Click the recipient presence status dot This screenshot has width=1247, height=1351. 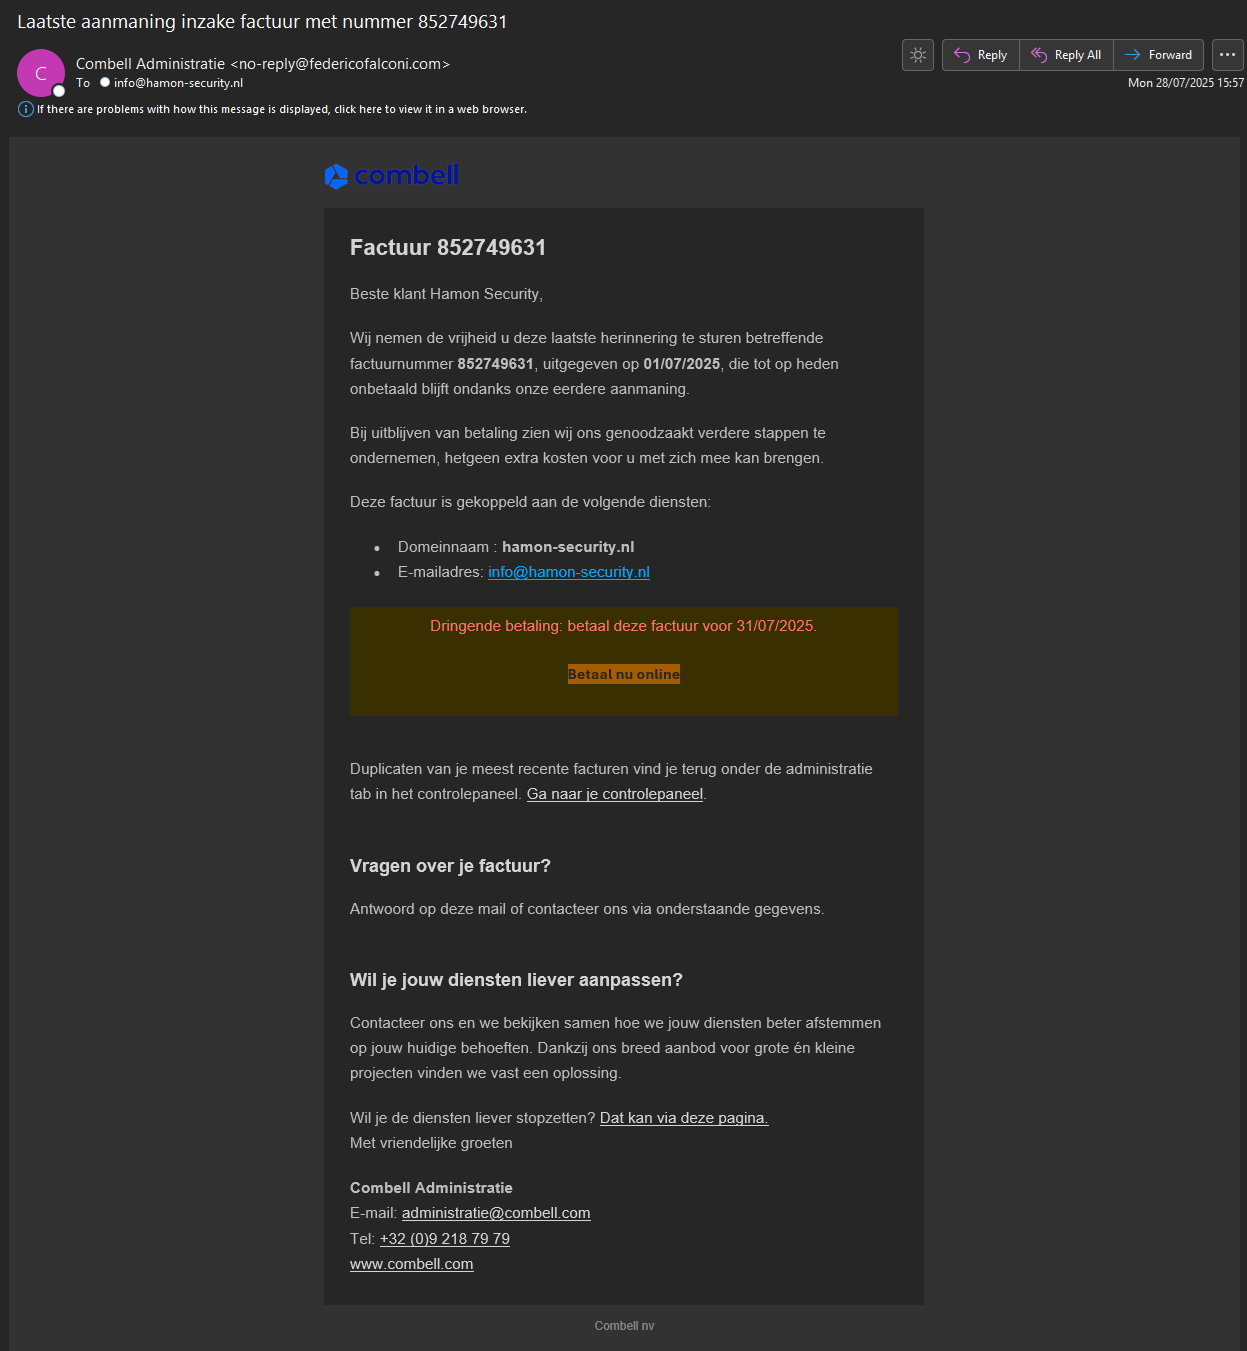(105, 83)
